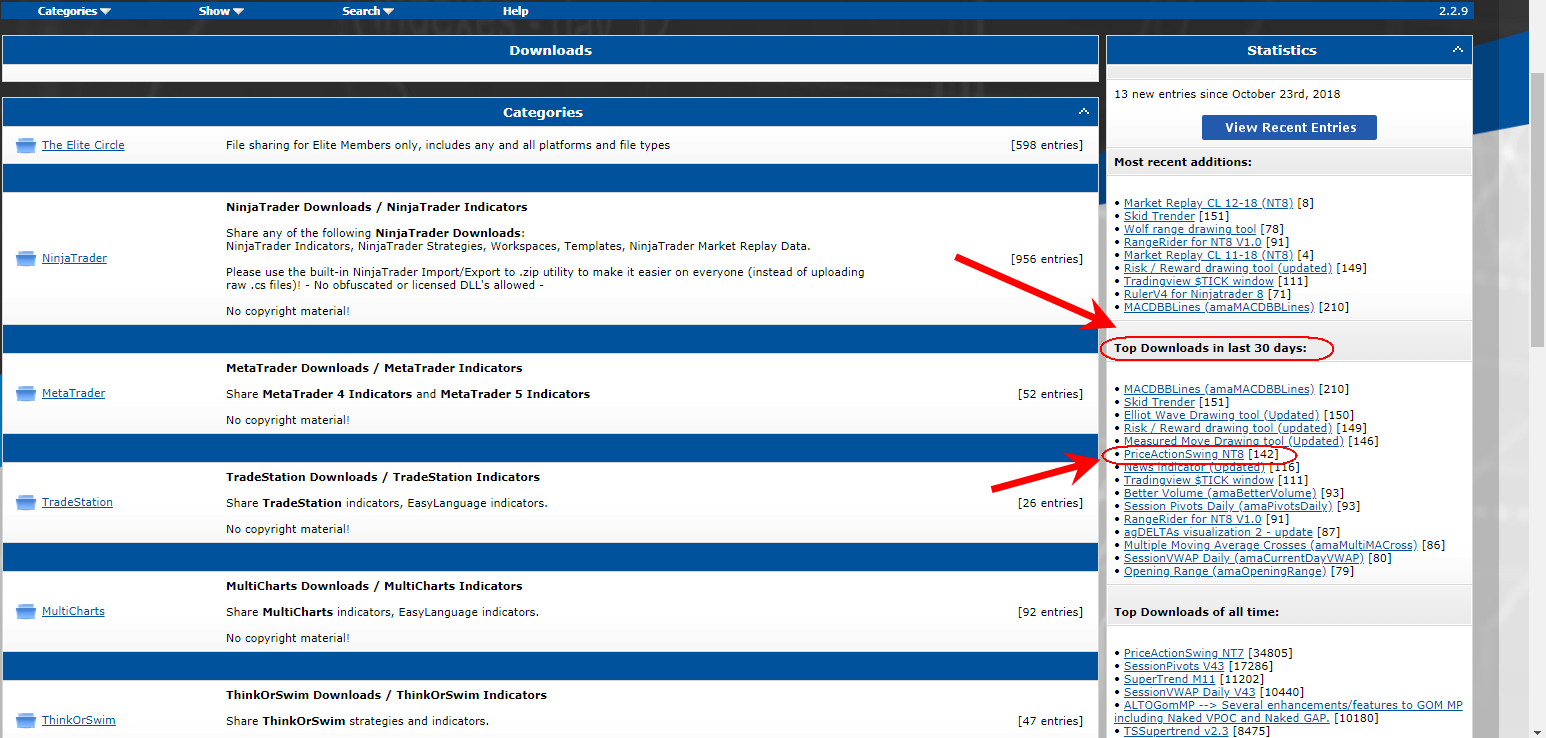The height and width of the screenshot is (738, 1546).
Task: Click the "[92 entries]" count text
Action: click(1050, 612)
